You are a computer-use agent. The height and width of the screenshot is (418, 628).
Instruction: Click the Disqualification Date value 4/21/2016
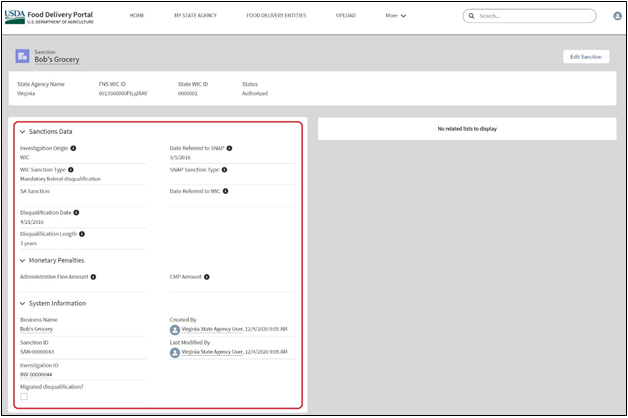pos(32,222)
